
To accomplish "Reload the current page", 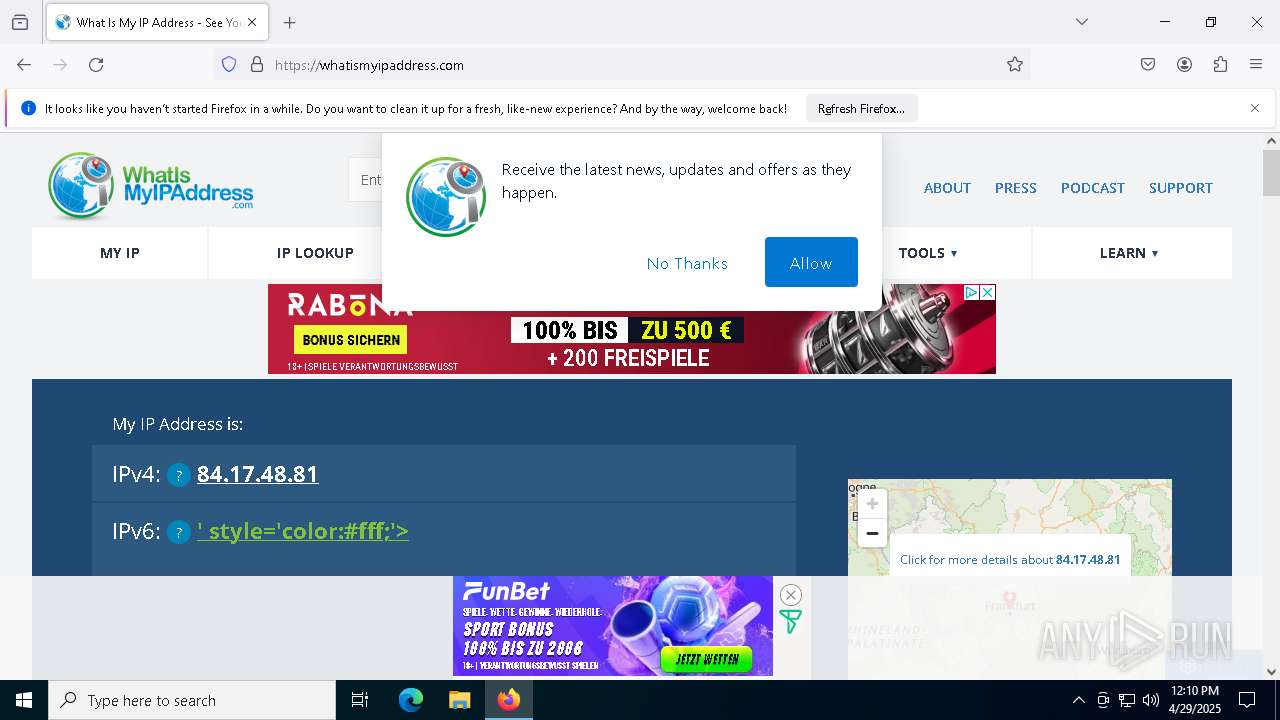I will [96, 65].
